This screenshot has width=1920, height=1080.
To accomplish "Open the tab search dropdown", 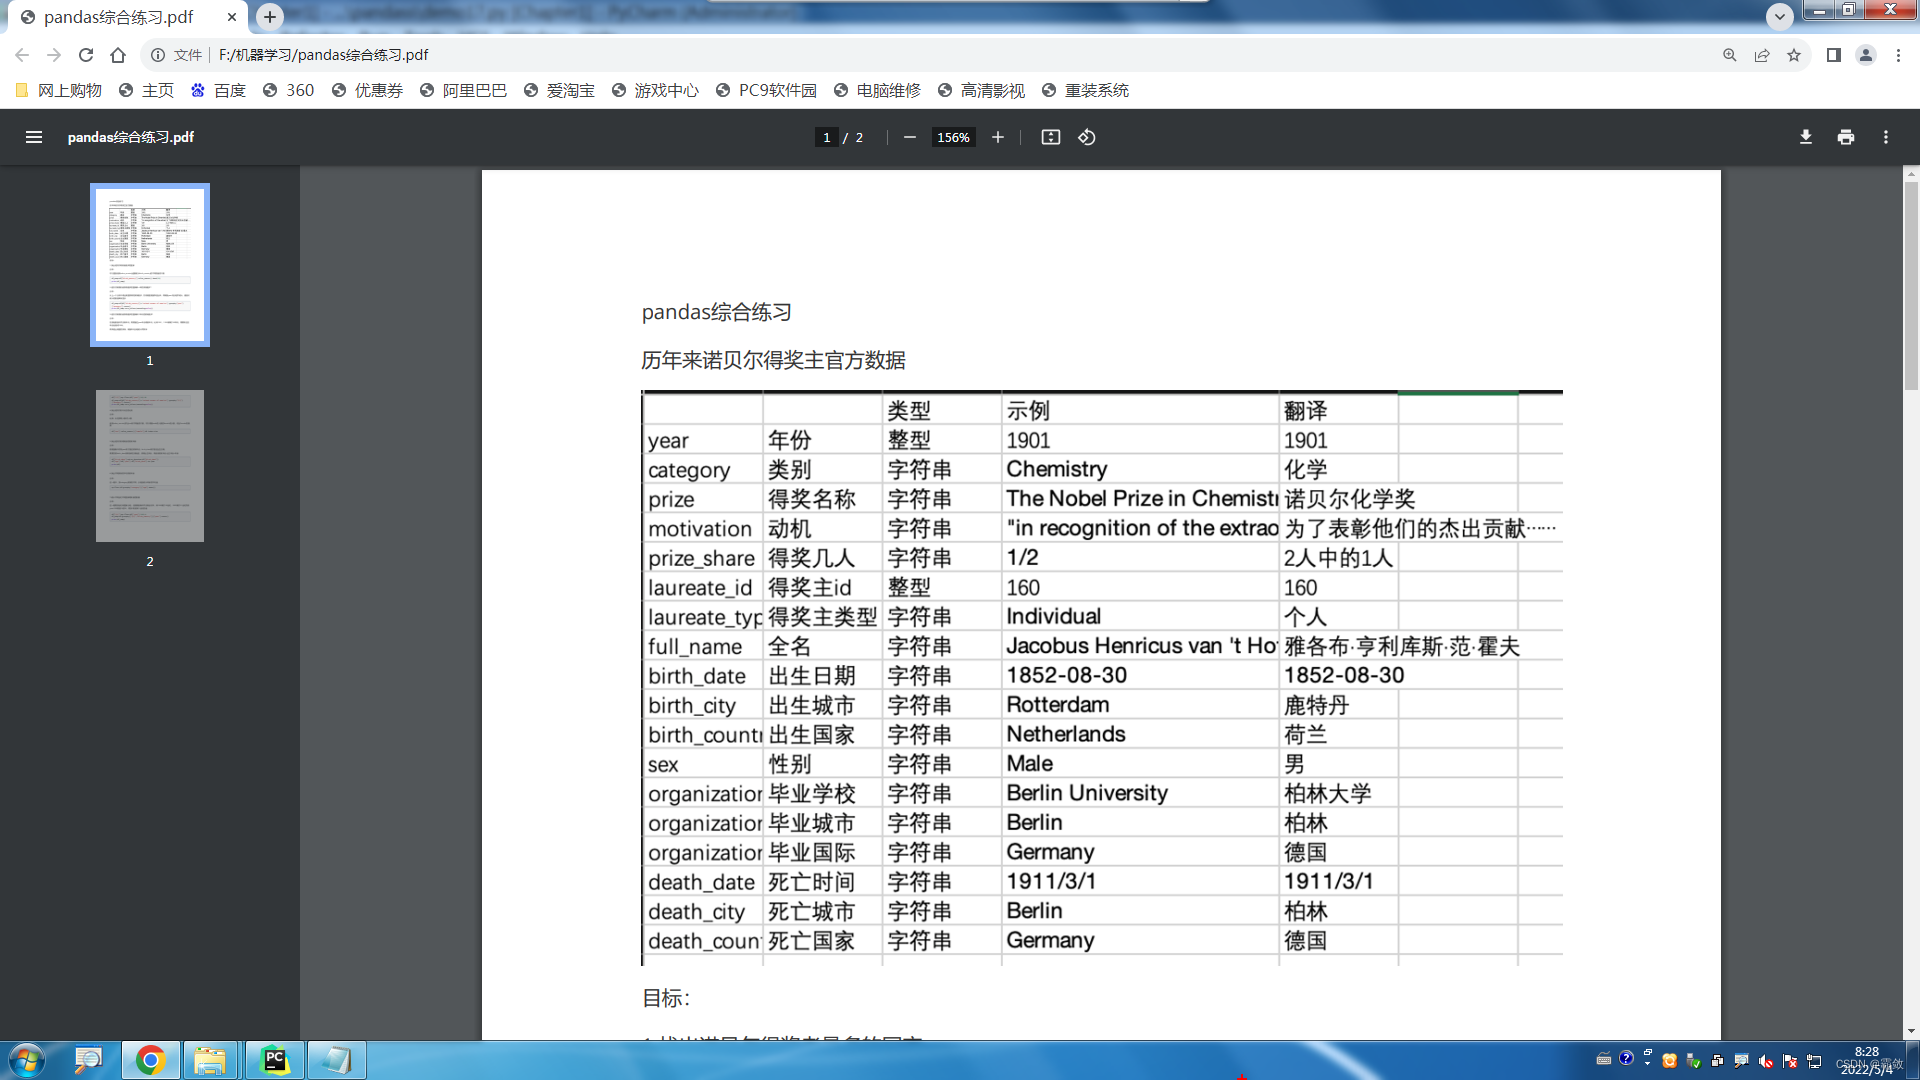I will (1778, 17).
